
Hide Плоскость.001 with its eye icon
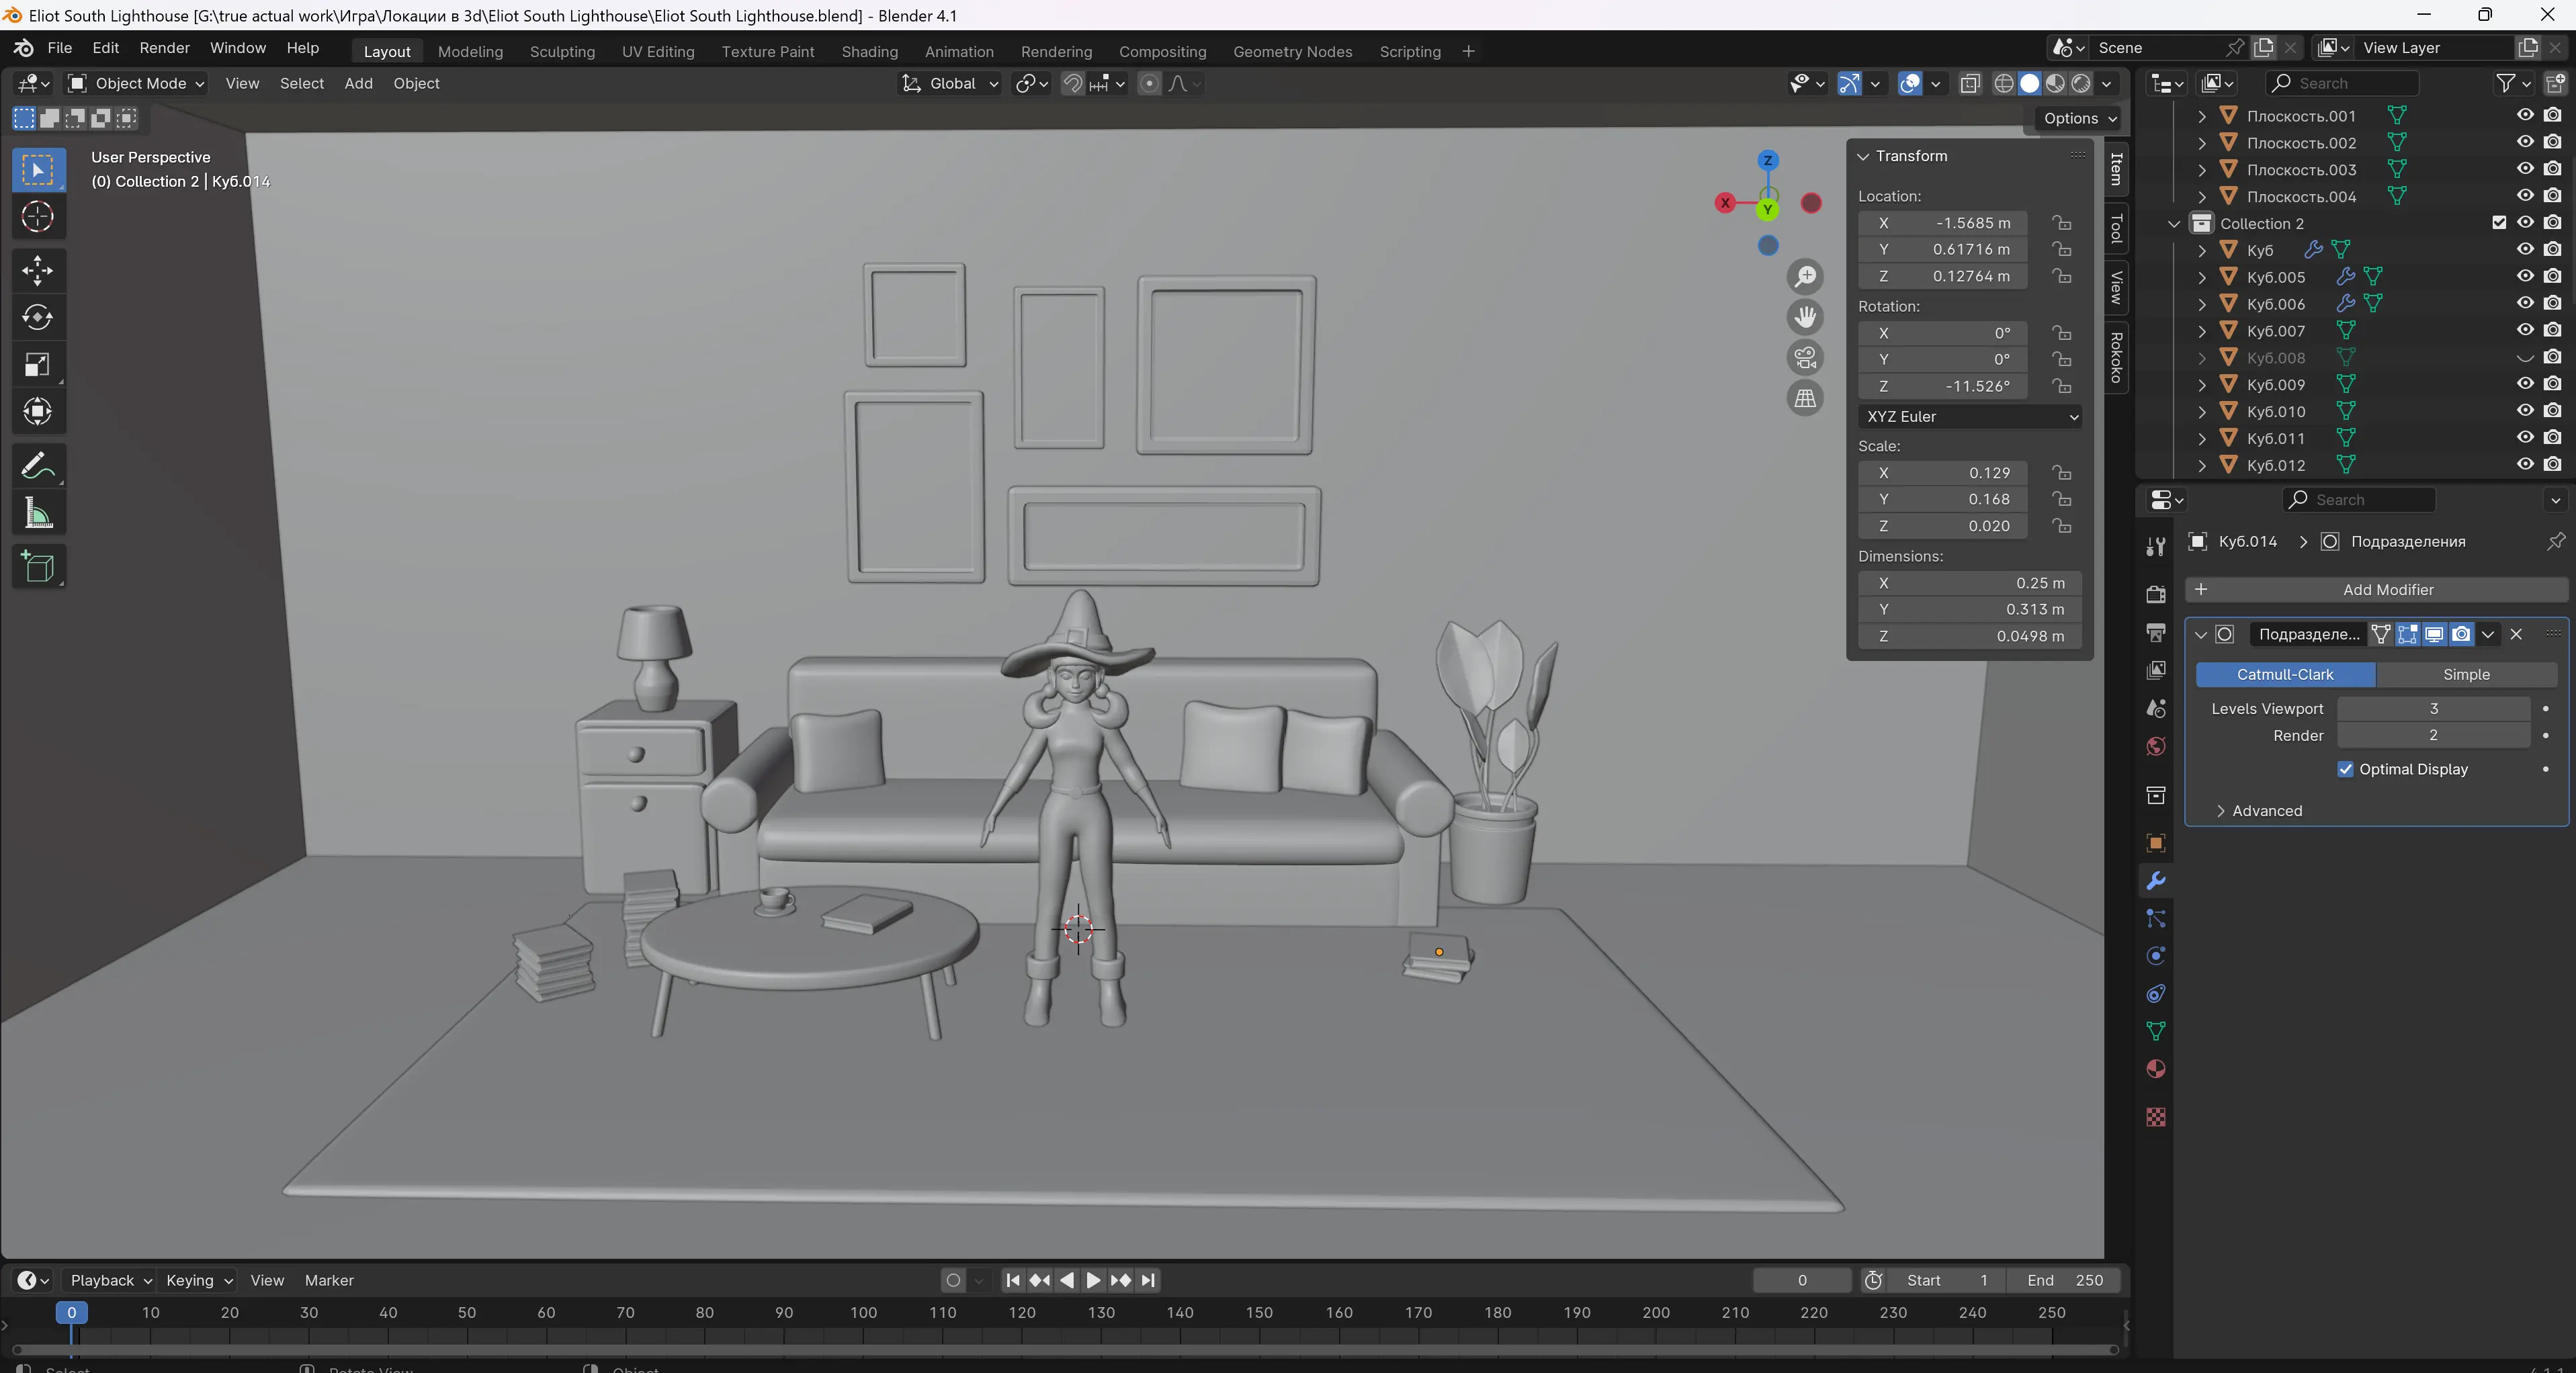2525,116
